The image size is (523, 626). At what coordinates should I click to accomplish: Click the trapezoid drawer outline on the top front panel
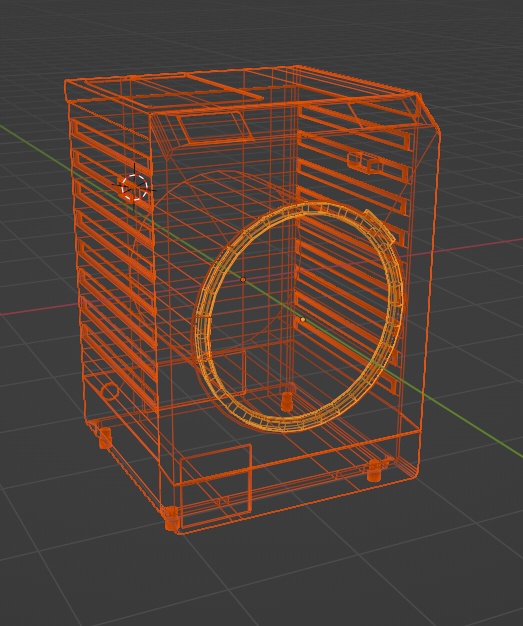[x=214, y=127]
